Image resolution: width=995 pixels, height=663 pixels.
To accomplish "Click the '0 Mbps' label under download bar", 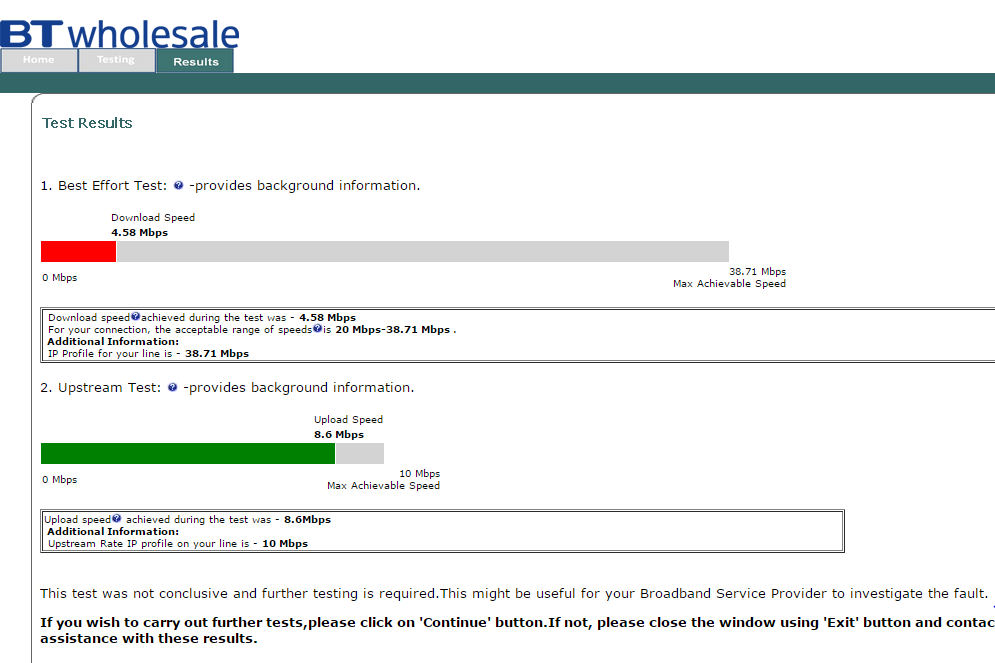I will coord(60,277).
